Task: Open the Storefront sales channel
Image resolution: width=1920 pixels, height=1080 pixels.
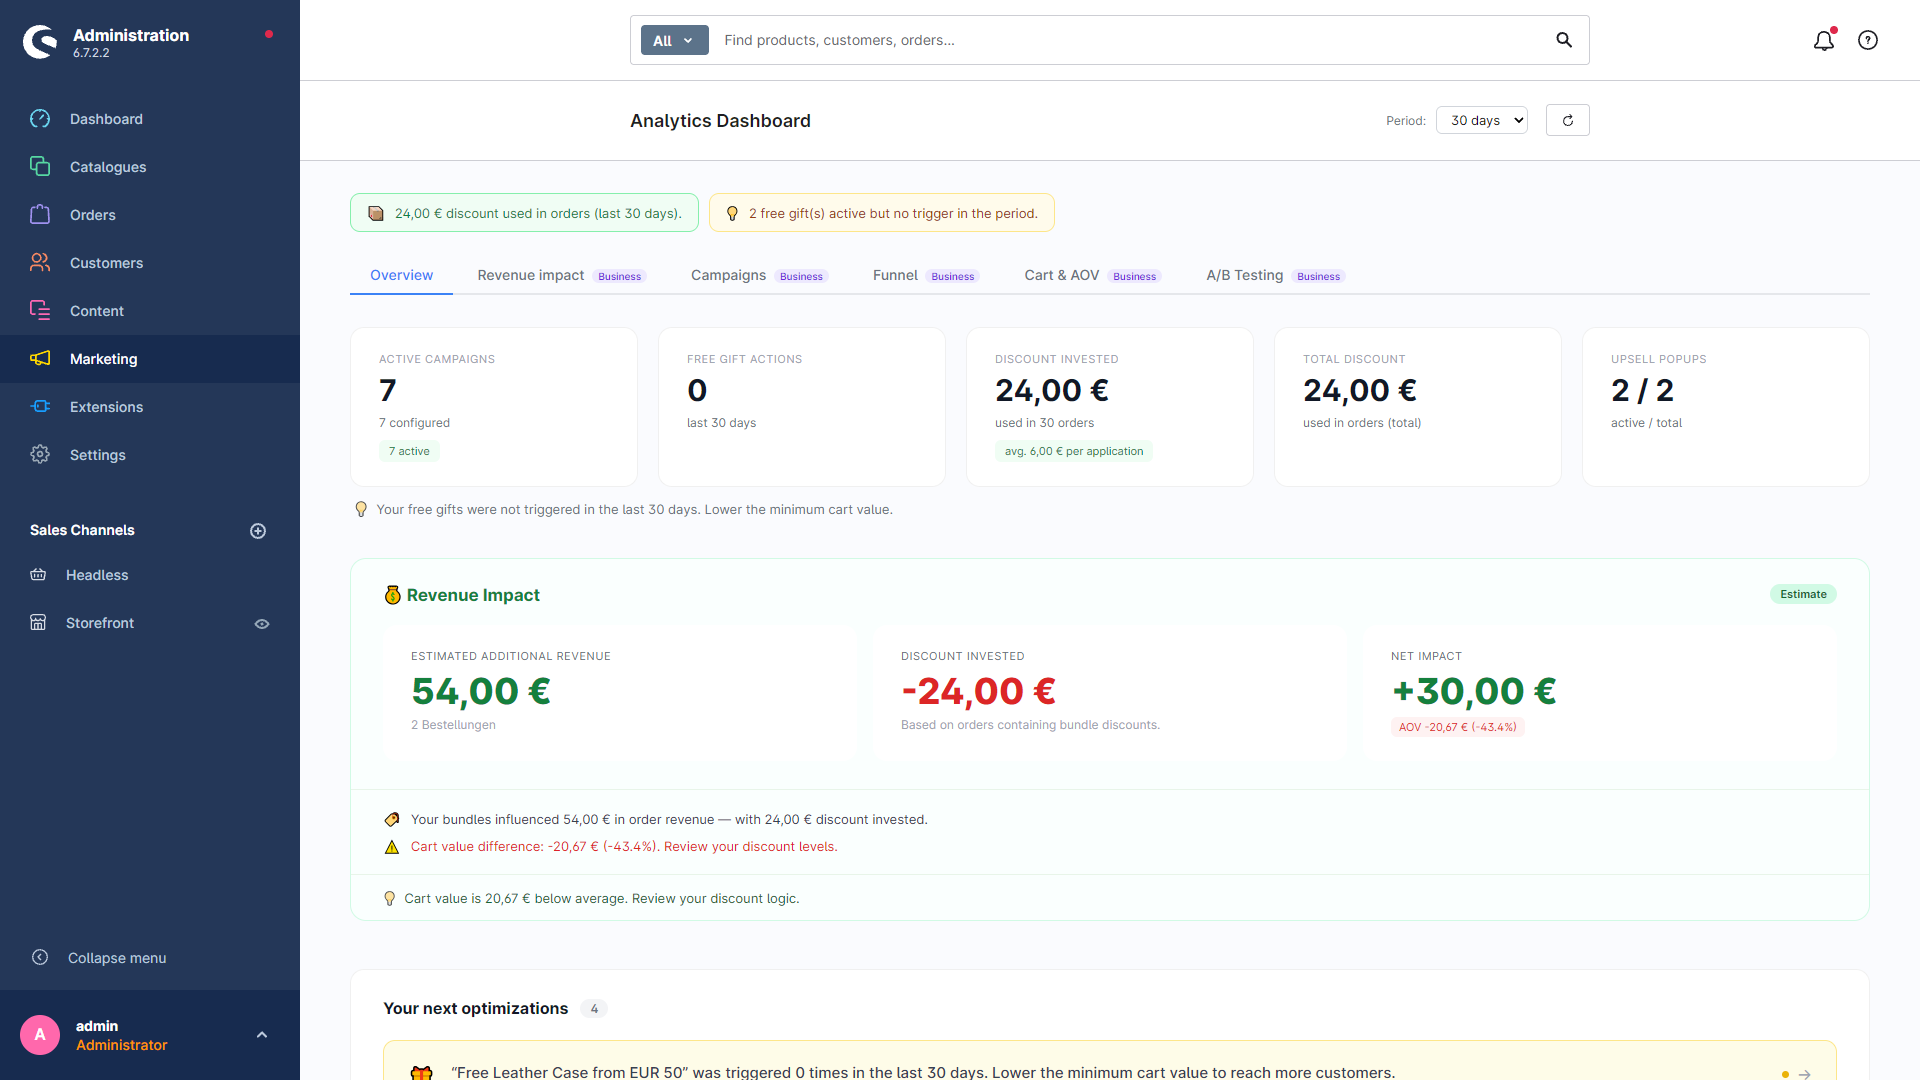Action: pos(100,623)
